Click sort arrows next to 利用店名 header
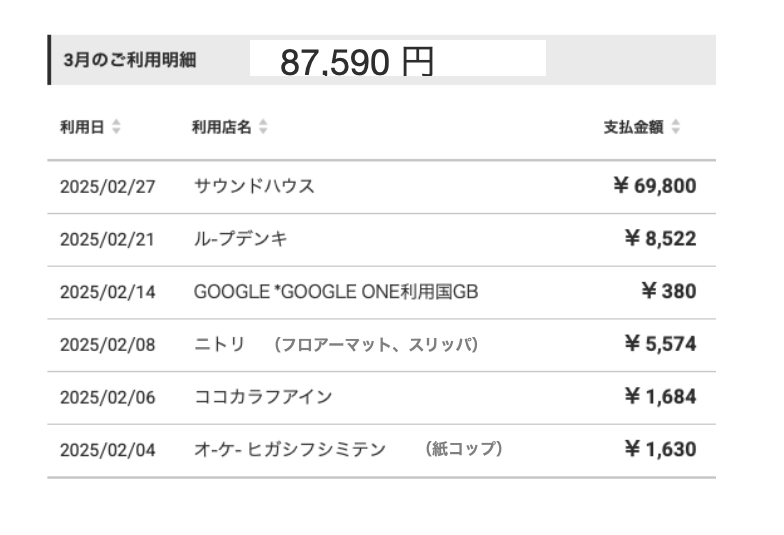 coord(263,127)
